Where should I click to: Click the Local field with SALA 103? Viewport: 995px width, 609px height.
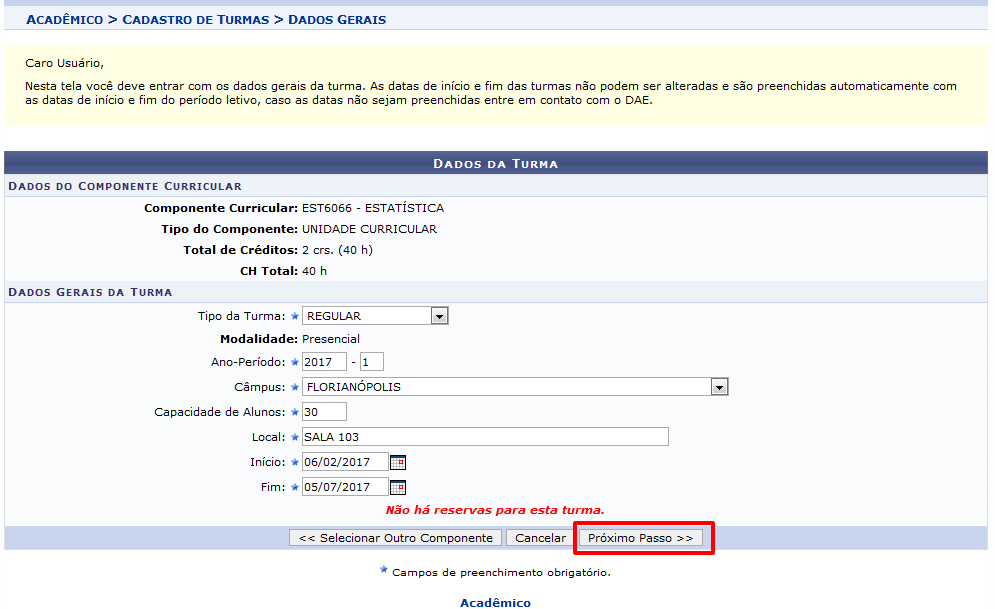[x=484, y=437]
